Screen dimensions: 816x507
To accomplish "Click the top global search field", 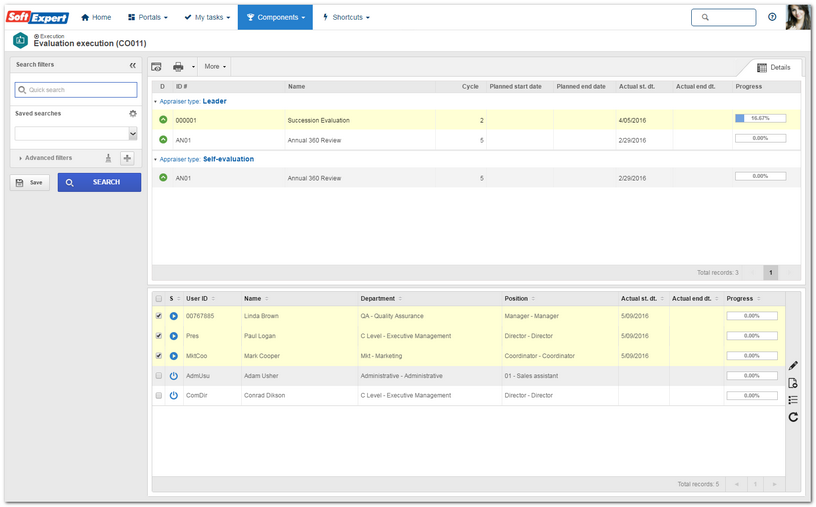I will (x=723, y=17).
